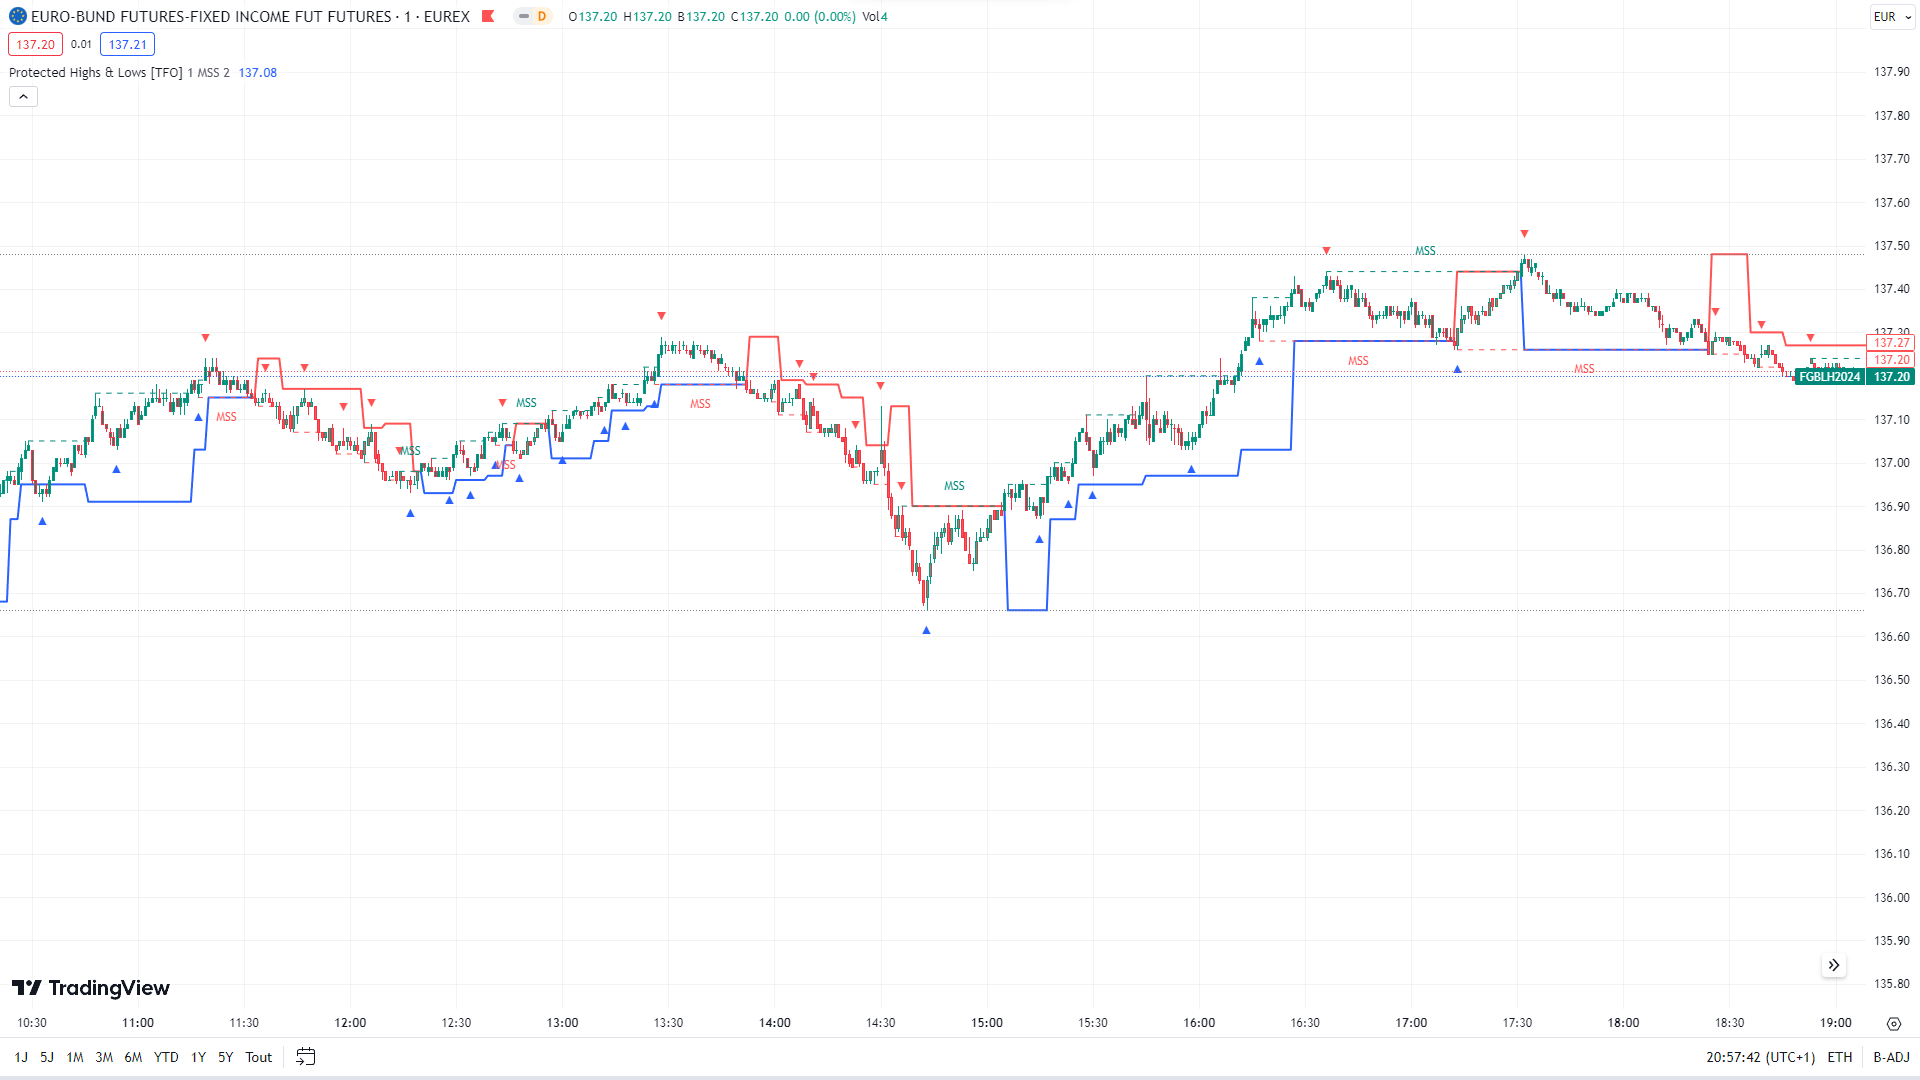Open the EUR currency dropdown
The image size is (1920, 1080).
[x=1892, y=16]
